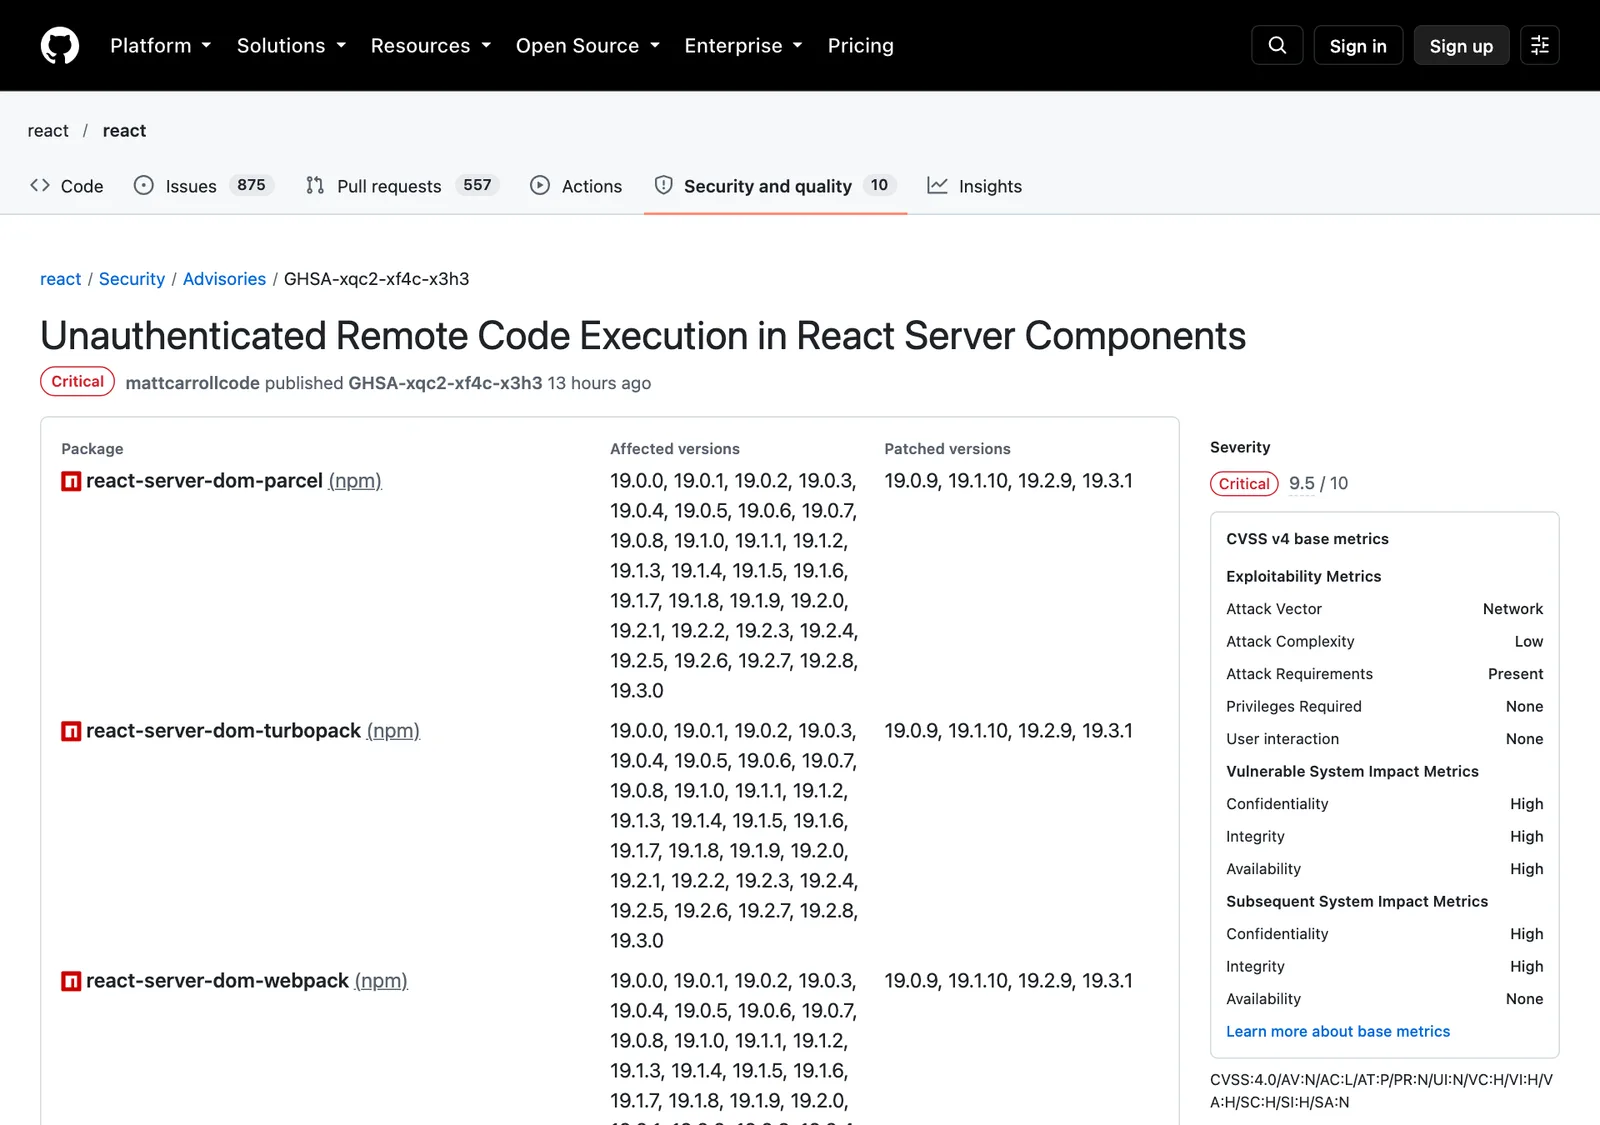Click the Security breadcrumb link

pos(132,279)
